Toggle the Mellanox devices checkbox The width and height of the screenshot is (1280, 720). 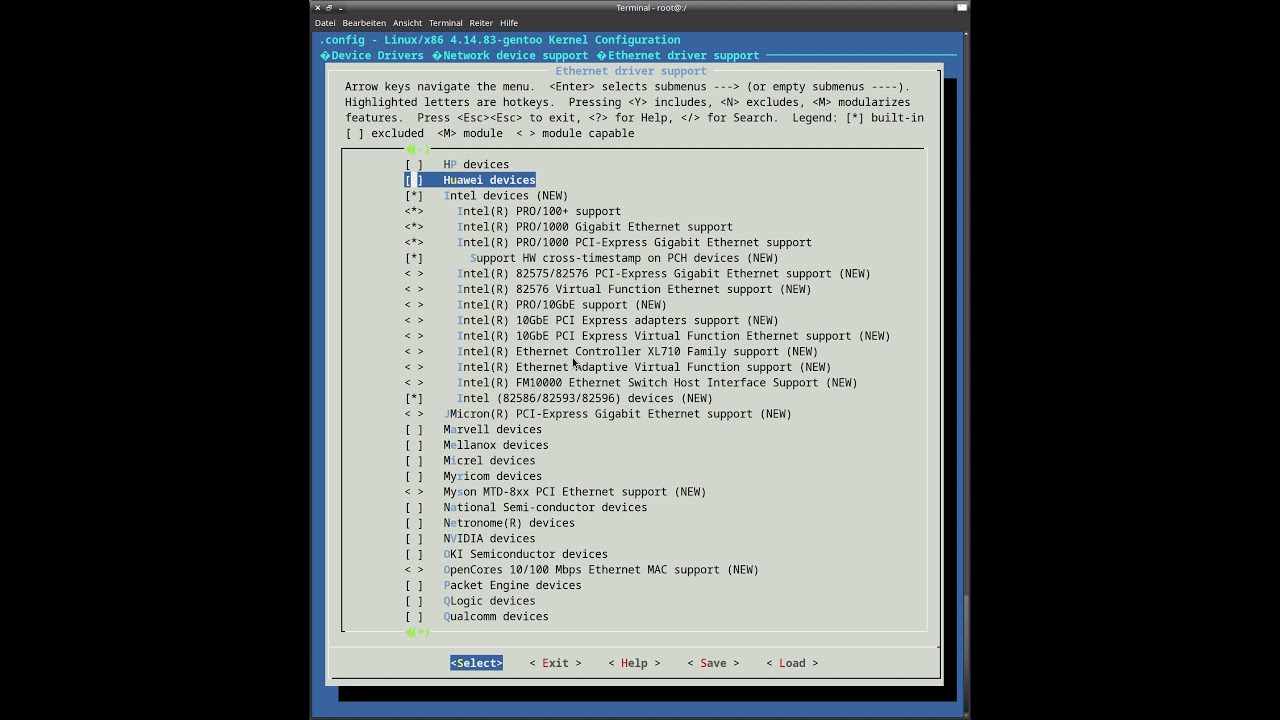click(414, 445)
